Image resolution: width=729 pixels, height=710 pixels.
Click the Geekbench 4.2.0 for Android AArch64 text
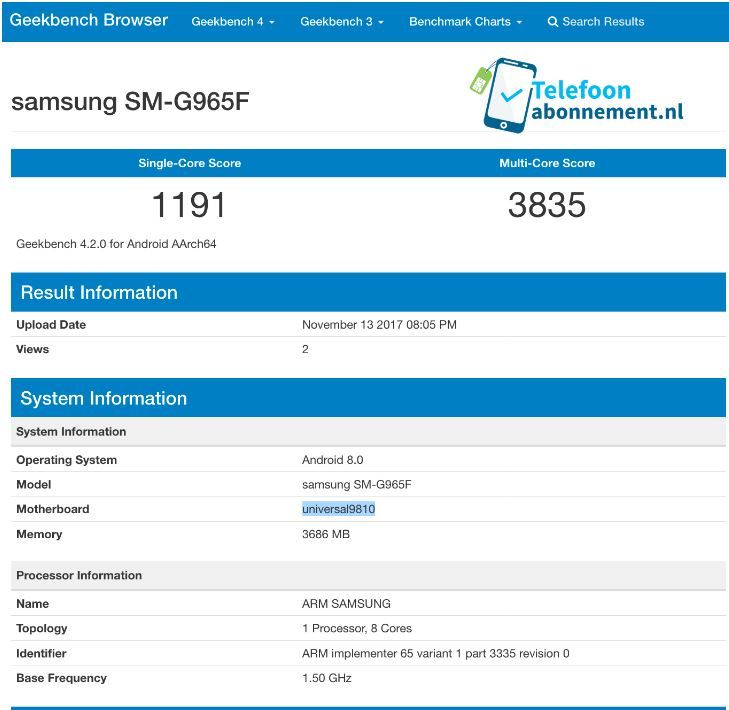[116, 244]
